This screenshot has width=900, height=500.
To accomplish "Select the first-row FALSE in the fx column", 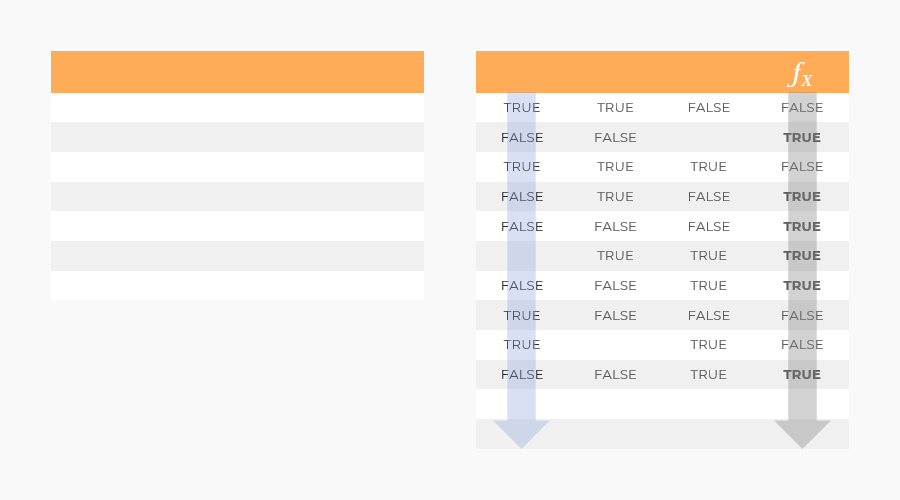I will (x=802, y=108).
